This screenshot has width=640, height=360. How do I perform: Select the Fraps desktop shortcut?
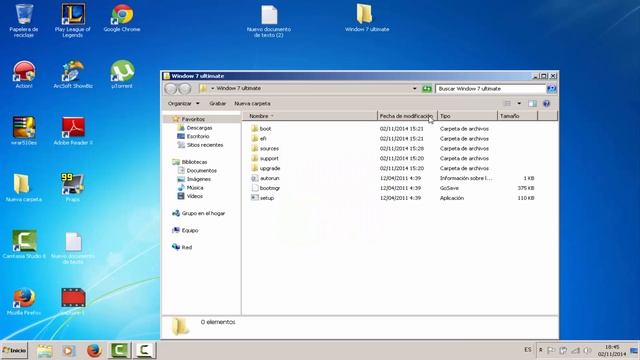(73, 187)
